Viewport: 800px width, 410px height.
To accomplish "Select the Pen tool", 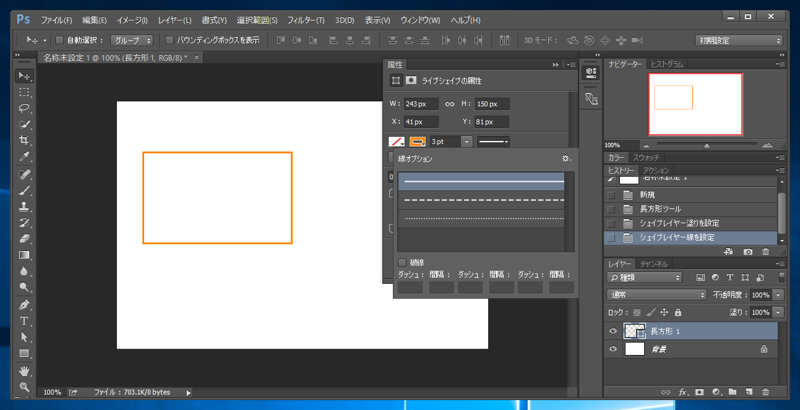I will pos(24,305).
